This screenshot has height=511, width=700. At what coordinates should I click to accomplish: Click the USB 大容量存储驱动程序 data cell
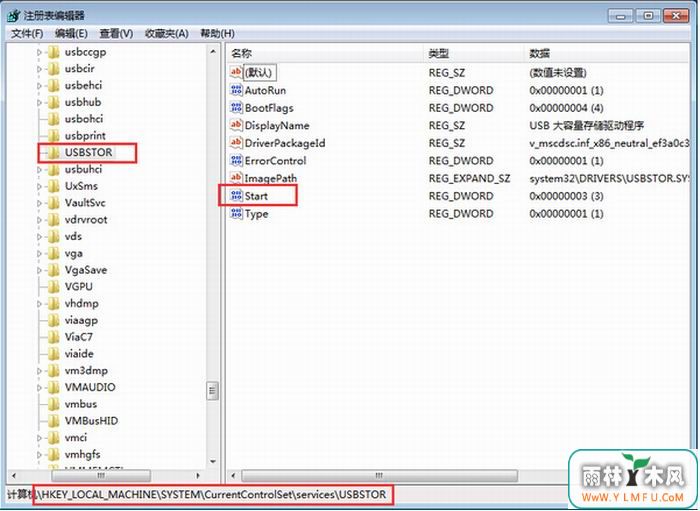(x=587, y=125)
